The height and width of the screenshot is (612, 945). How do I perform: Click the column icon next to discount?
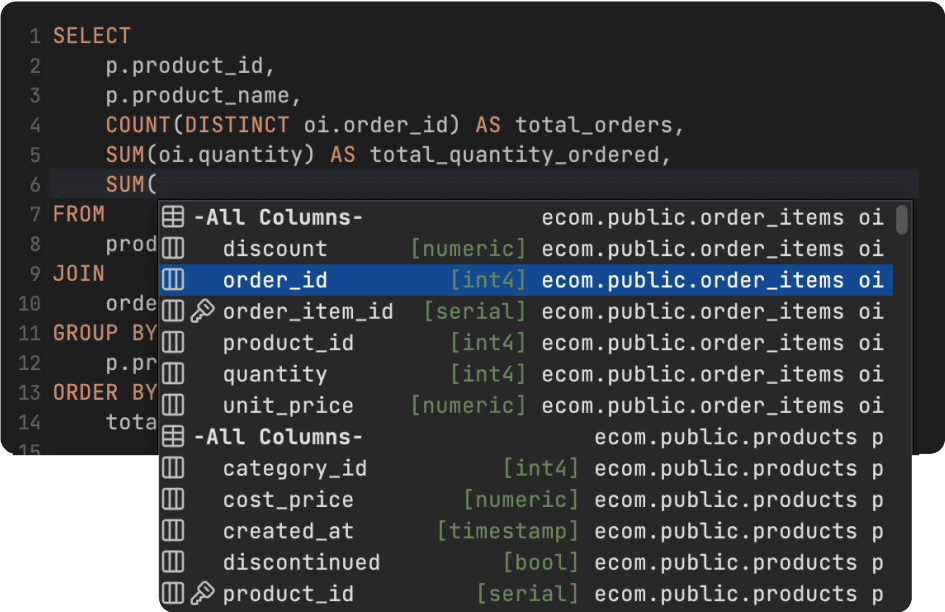coord(173,249)
